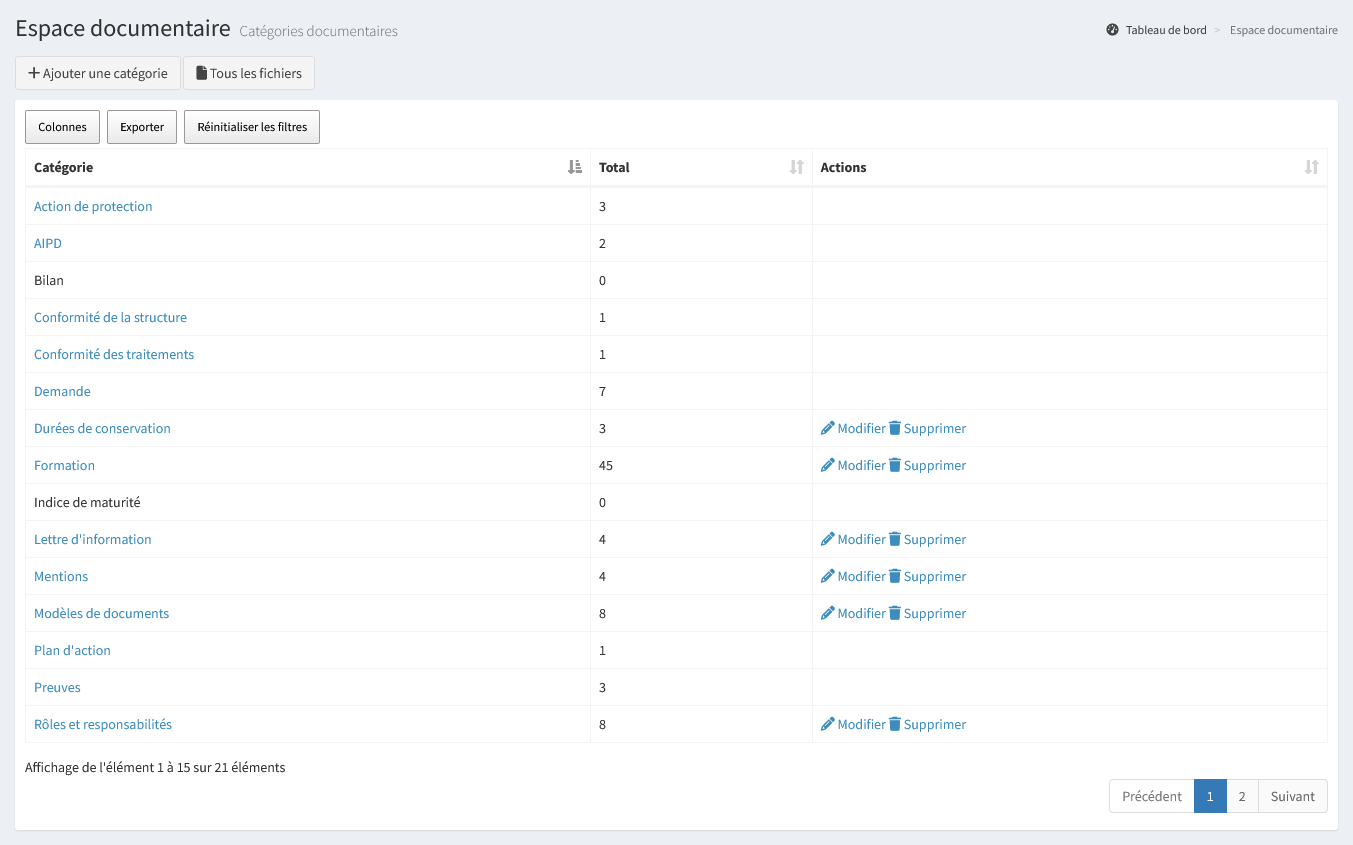Click the dashboard icon in breadcrumb
The height and width of the screenshot is (845, 1353).
tap(1112, 30)
